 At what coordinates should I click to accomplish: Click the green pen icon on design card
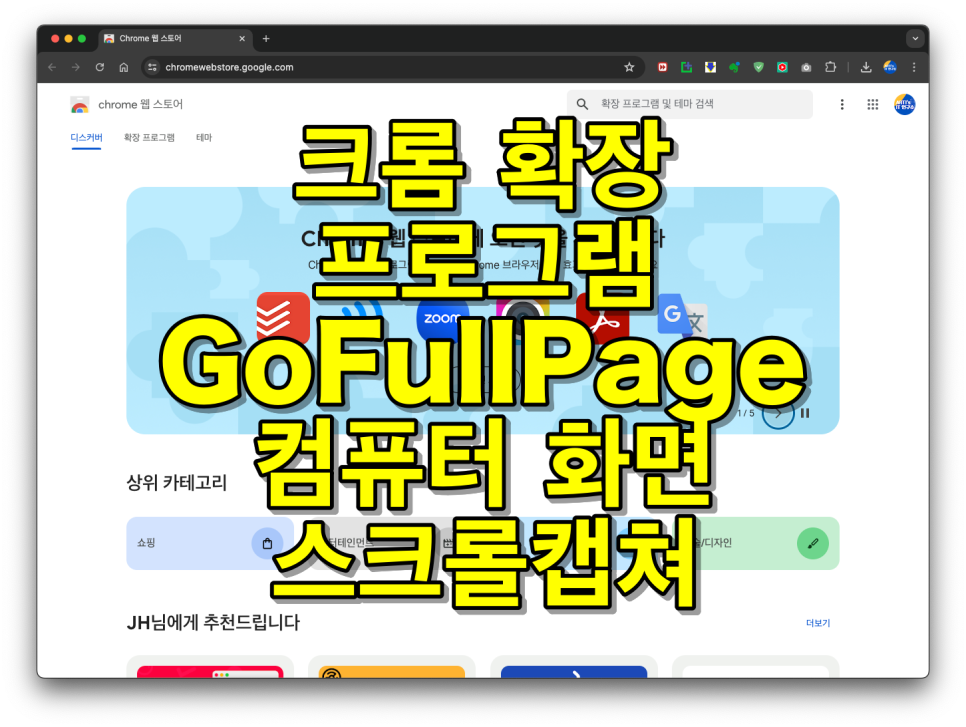click(813, 543)
